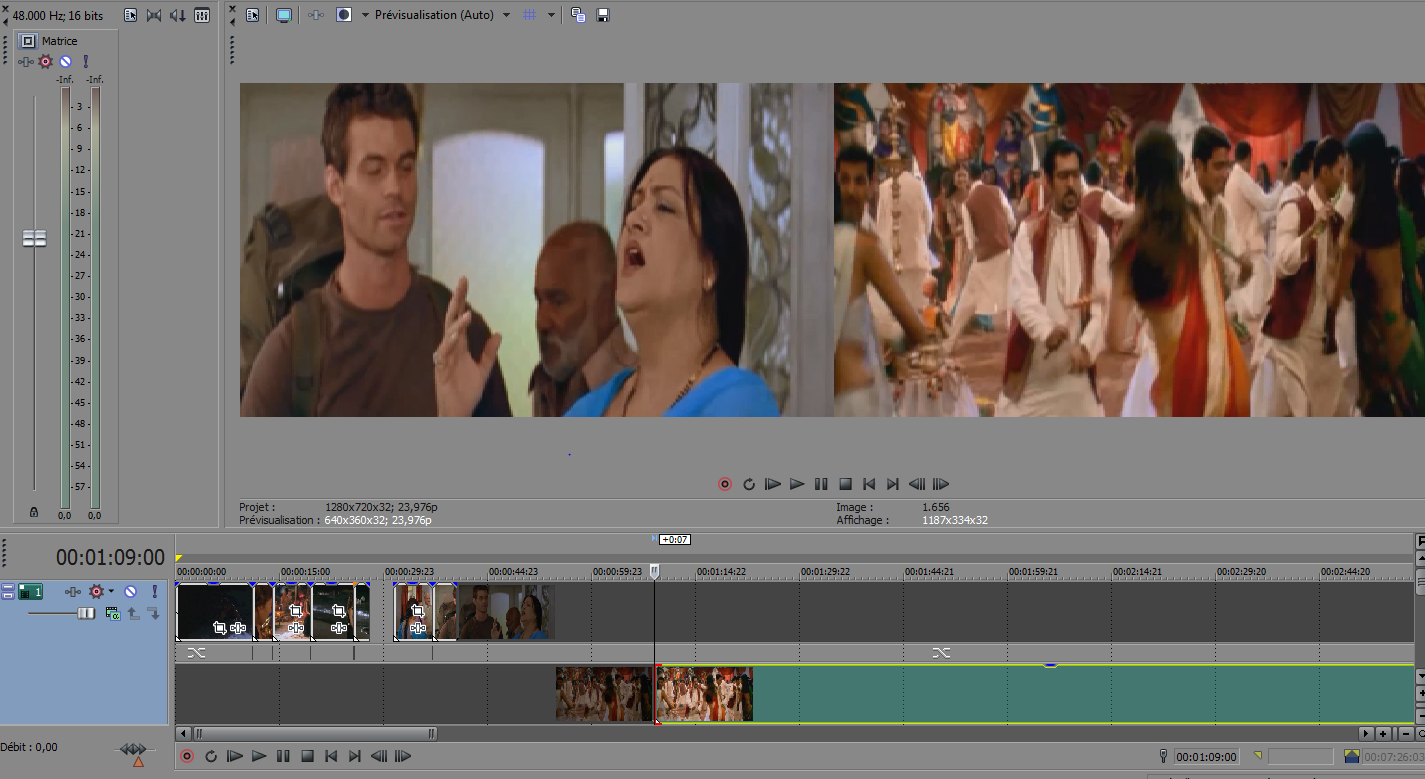
Task: Open event FX on the first timeline clip
Action: click(x=238, y=628)
